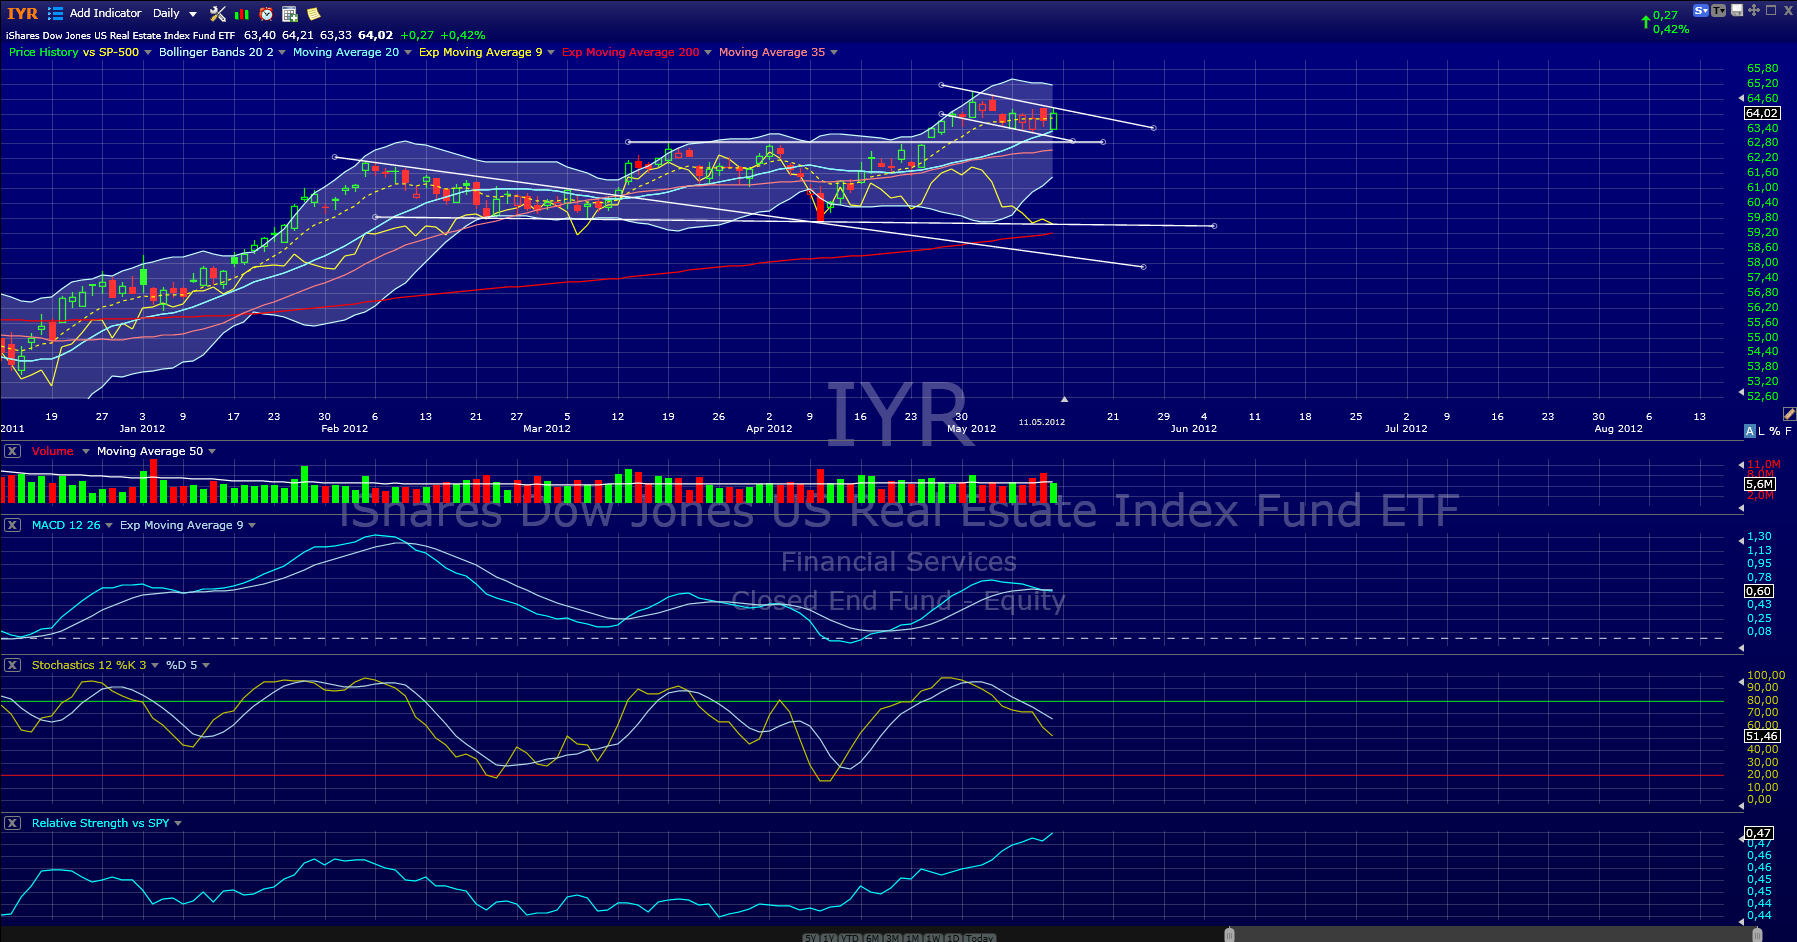The height and width of the screenshot is (942, 1797).
Task: Set a price alert with clock icon
Action: point(266,14)
